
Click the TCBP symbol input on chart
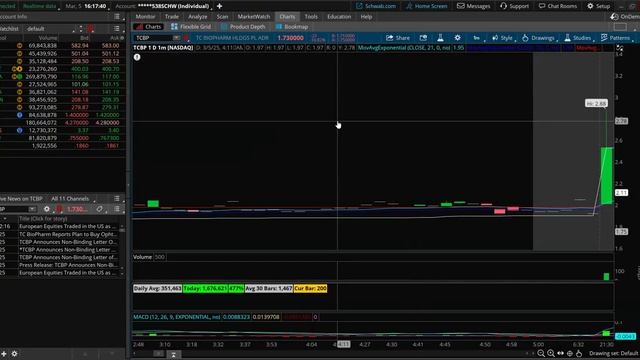(x=153, y=38)
